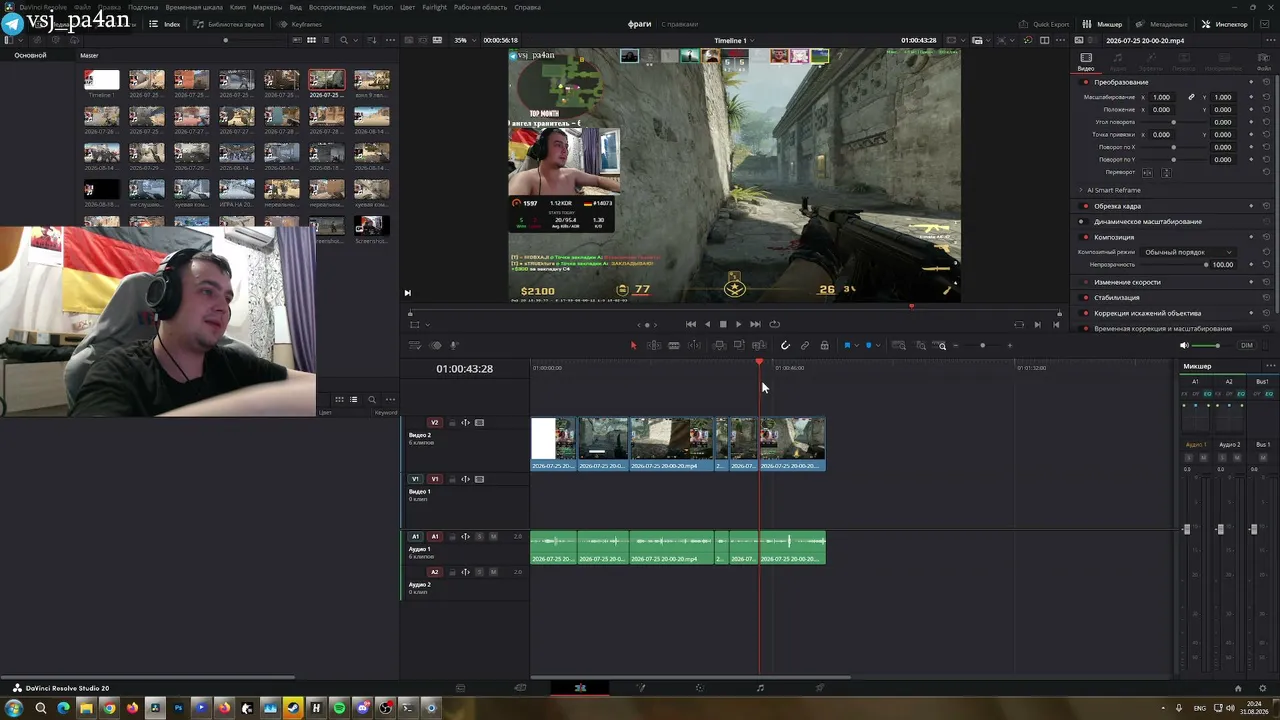Zoom out the timeline with minus
This screenshot has height=720, width=1280.
coord(956,346)
